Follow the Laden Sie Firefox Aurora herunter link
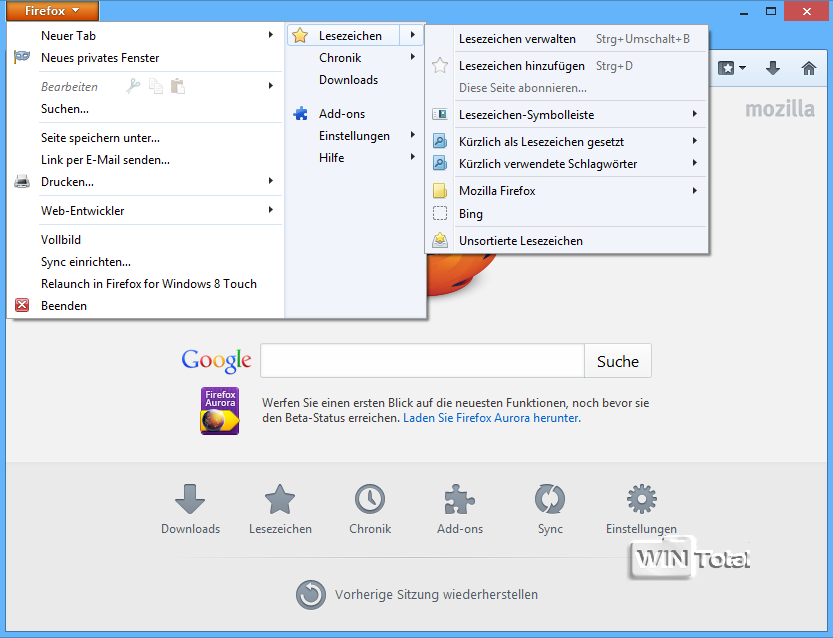Viewport: 833px width, 638px height. click(x=492, y=418)
